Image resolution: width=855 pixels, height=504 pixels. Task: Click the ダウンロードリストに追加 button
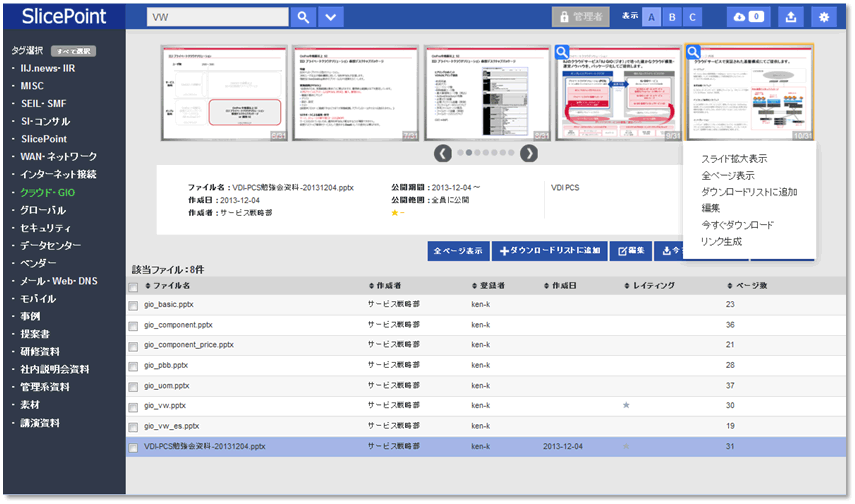pos(549,250)
